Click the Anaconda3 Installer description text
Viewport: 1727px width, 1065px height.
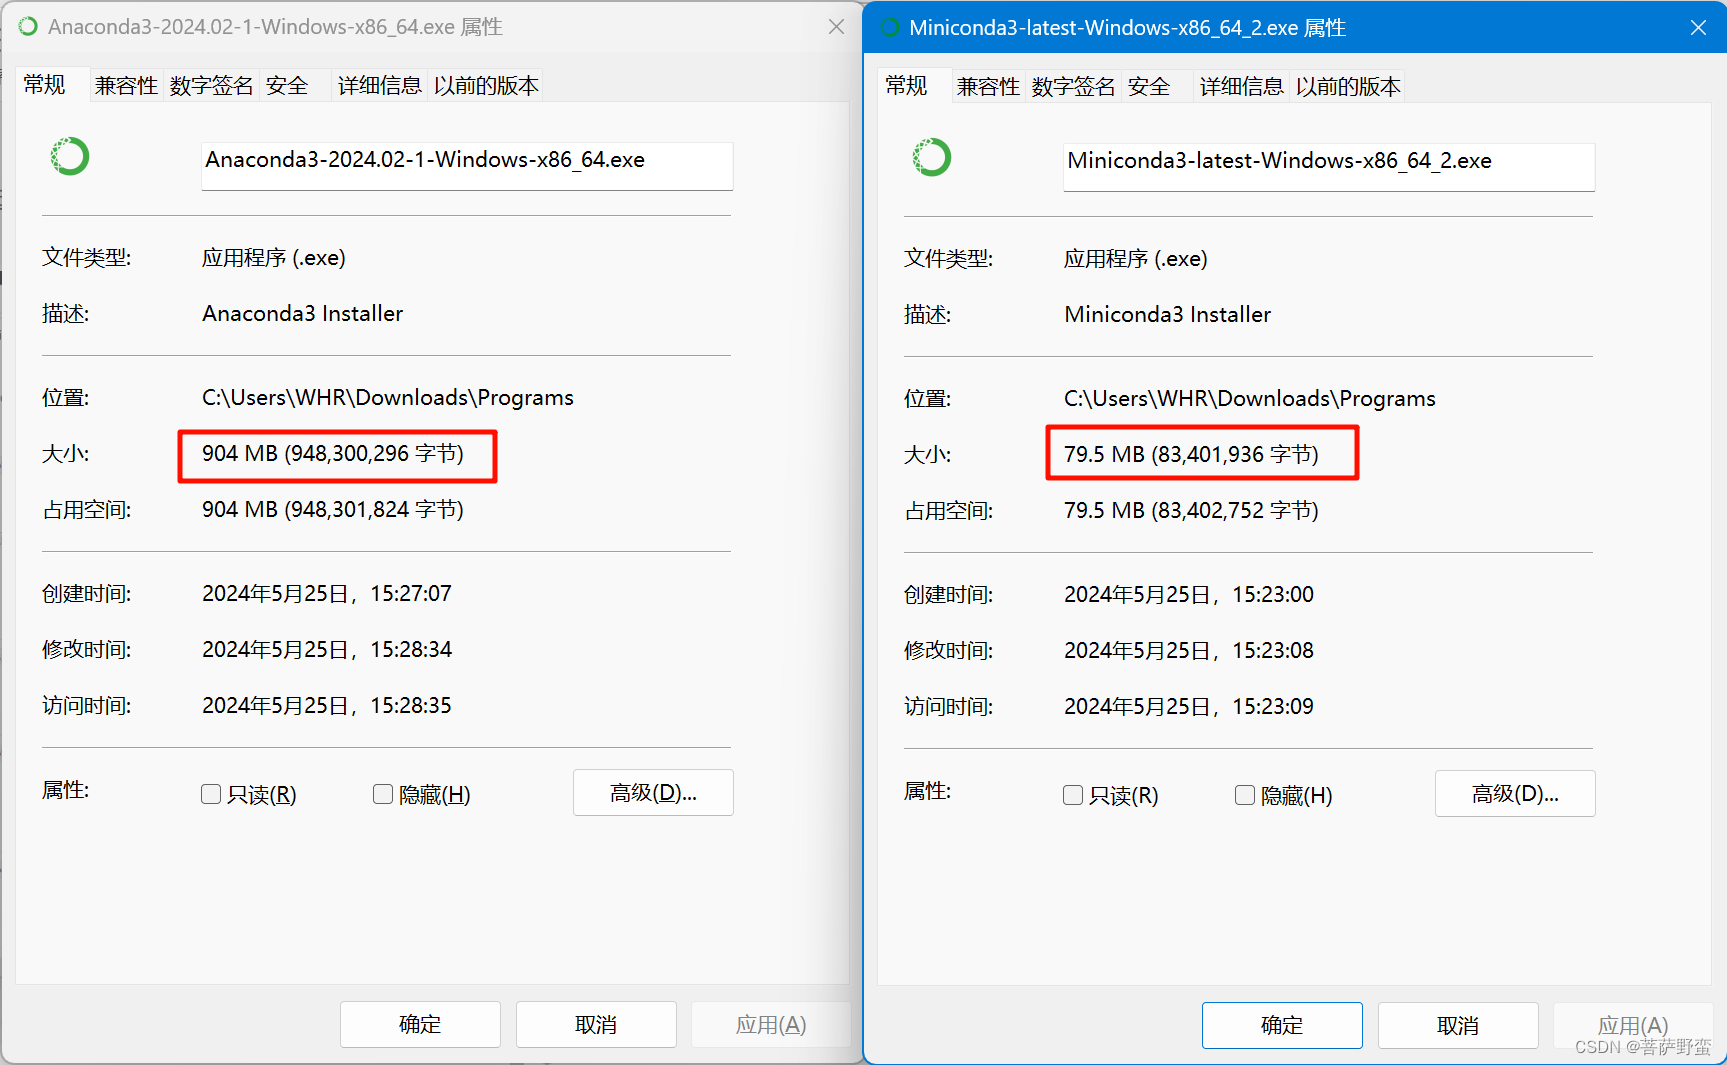pyautogui.click(x=302, y=314)
